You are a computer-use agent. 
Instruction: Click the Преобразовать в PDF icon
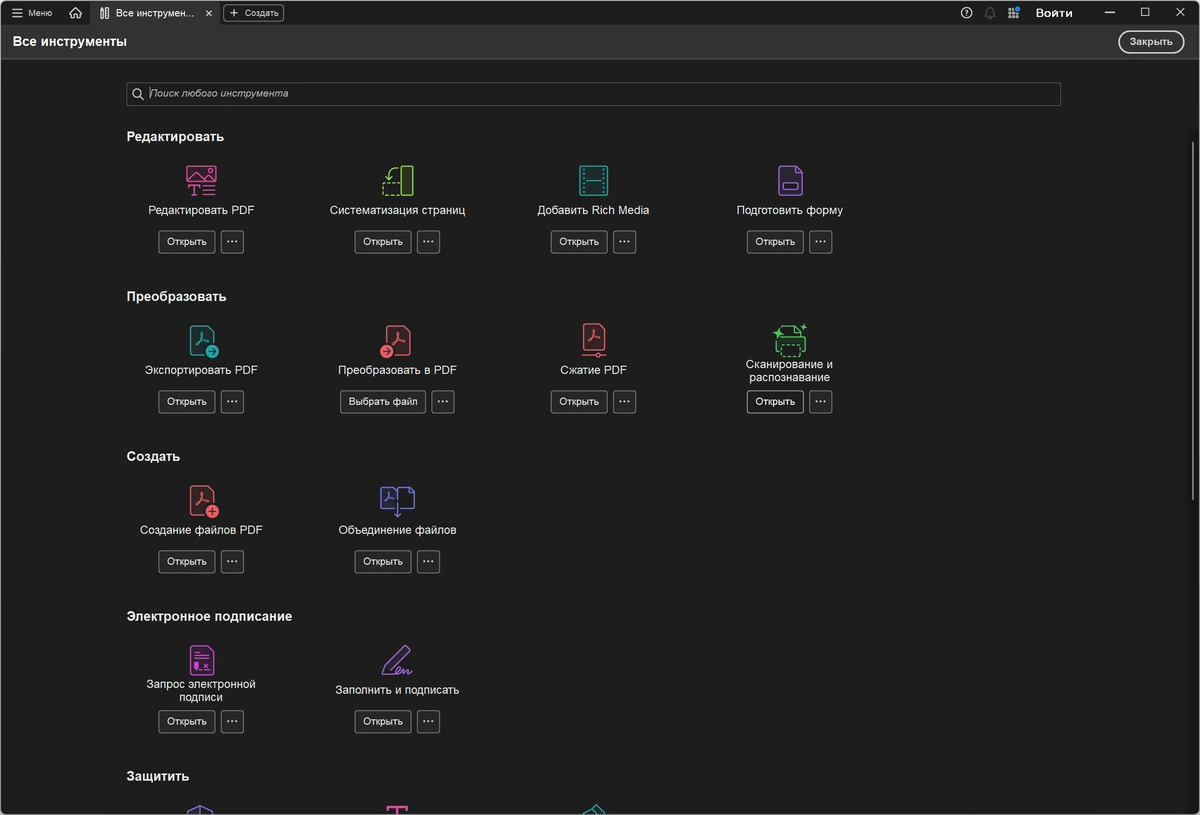(397, 340)
